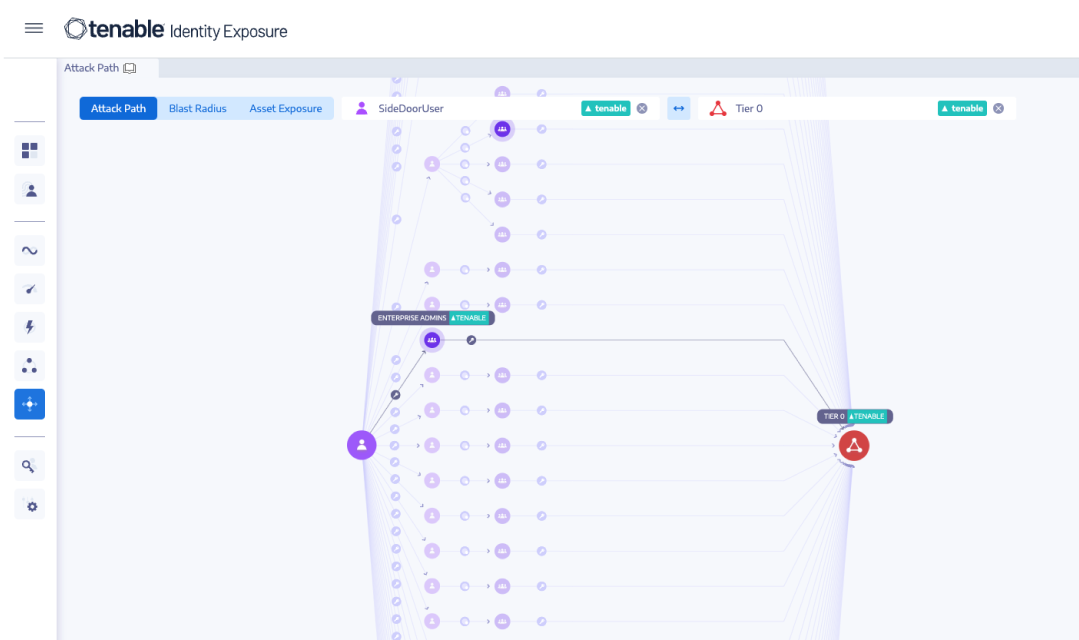1079x640 pixels.
Task: Switch to the Asset Exposure tab
Action: tap(286, 108)
